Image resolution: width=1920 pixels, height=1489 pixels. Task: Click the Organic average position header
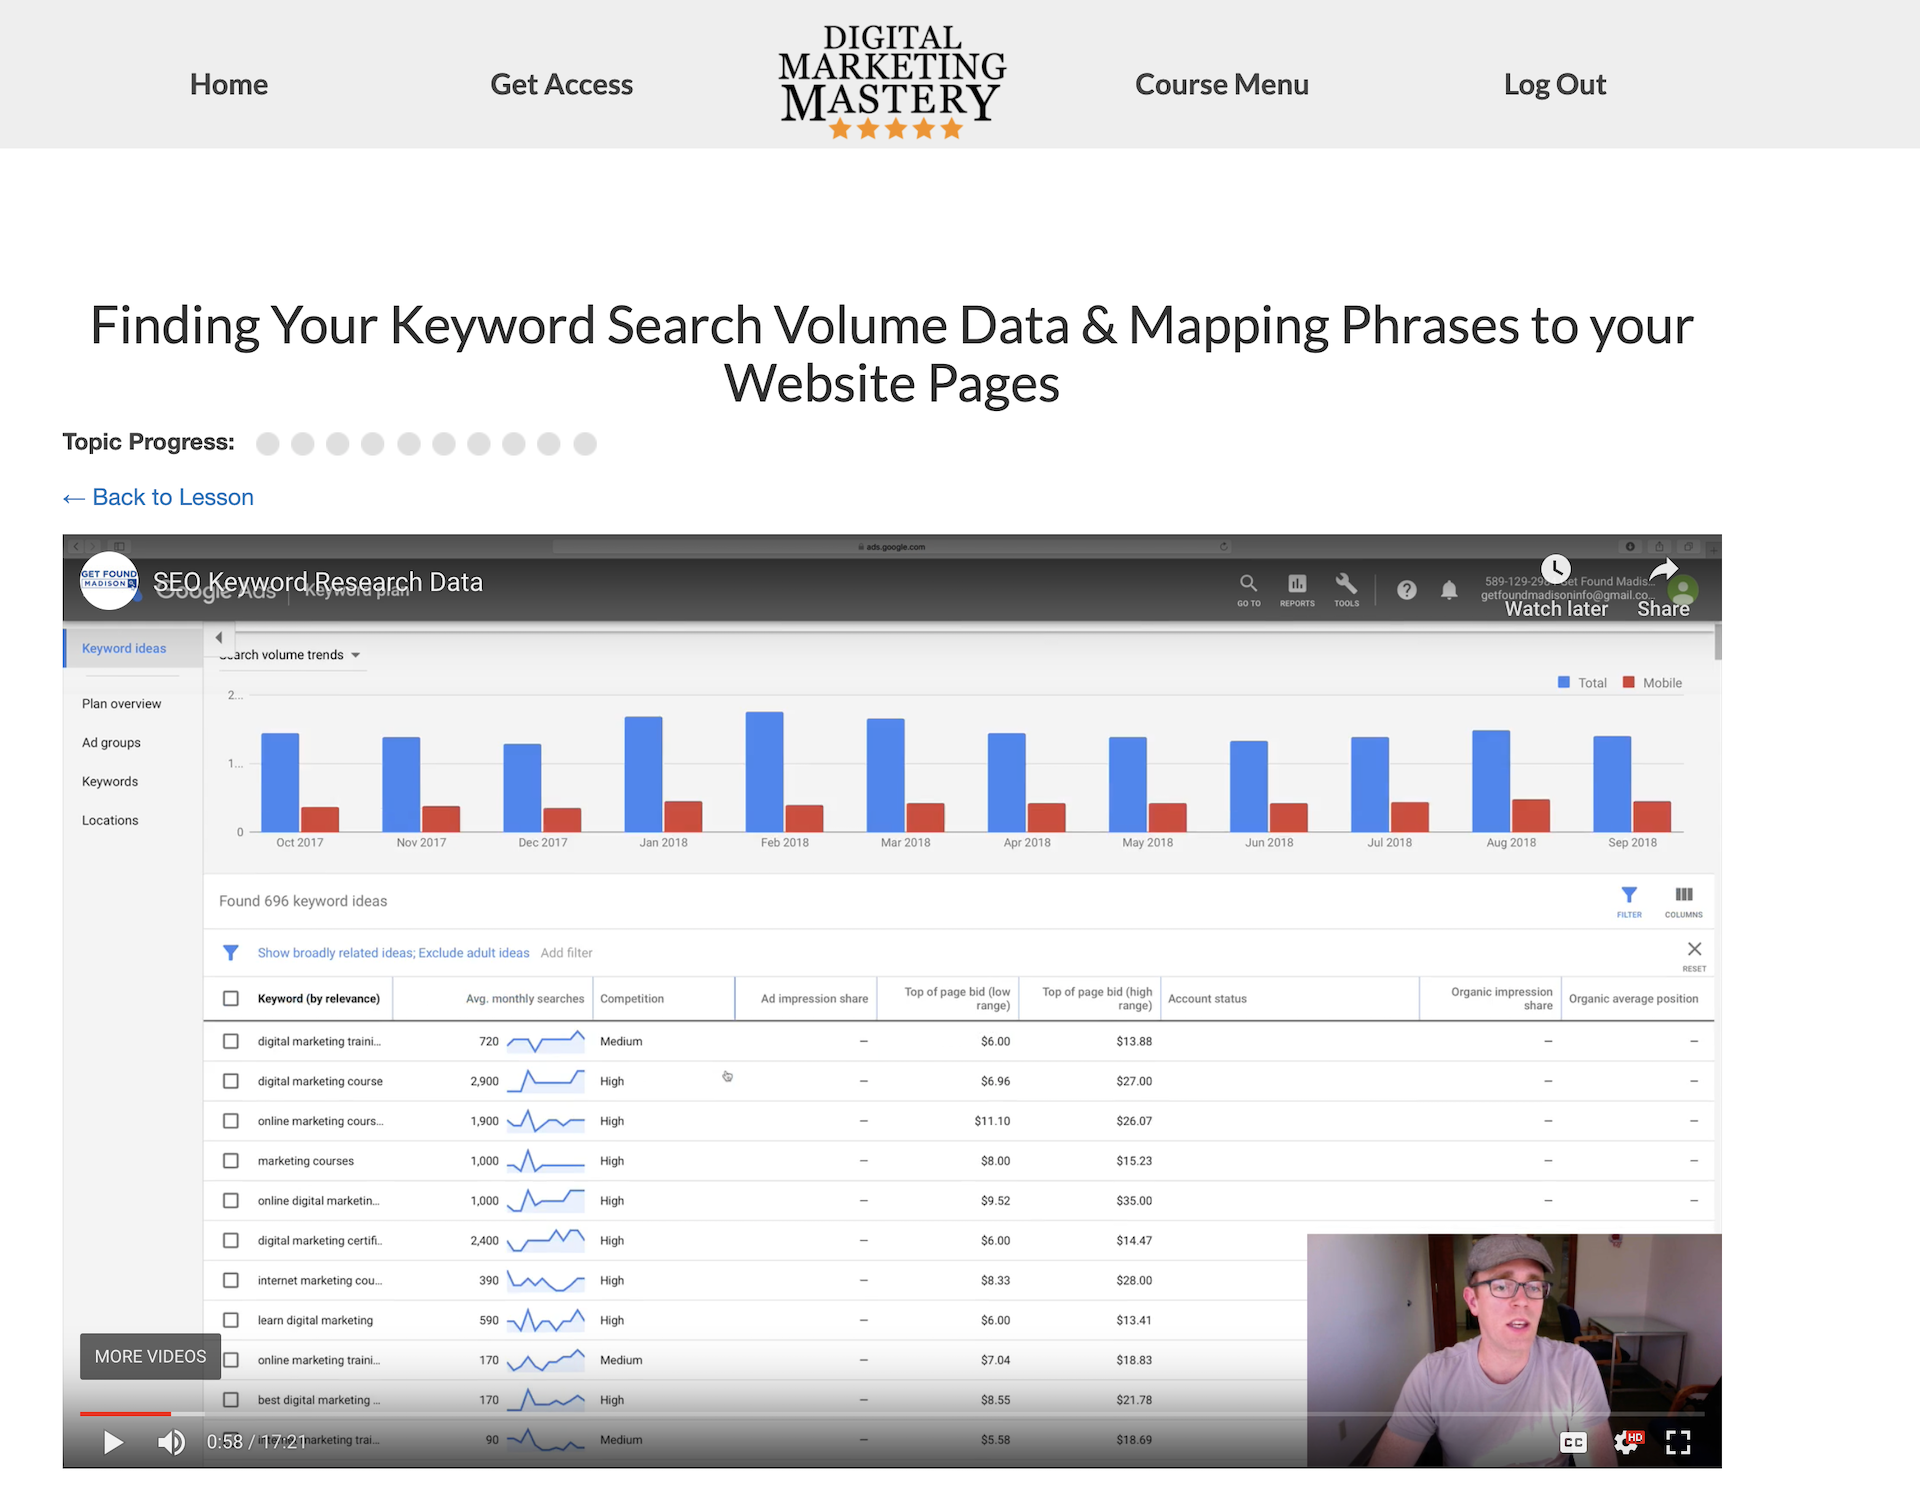[1633, 999]
